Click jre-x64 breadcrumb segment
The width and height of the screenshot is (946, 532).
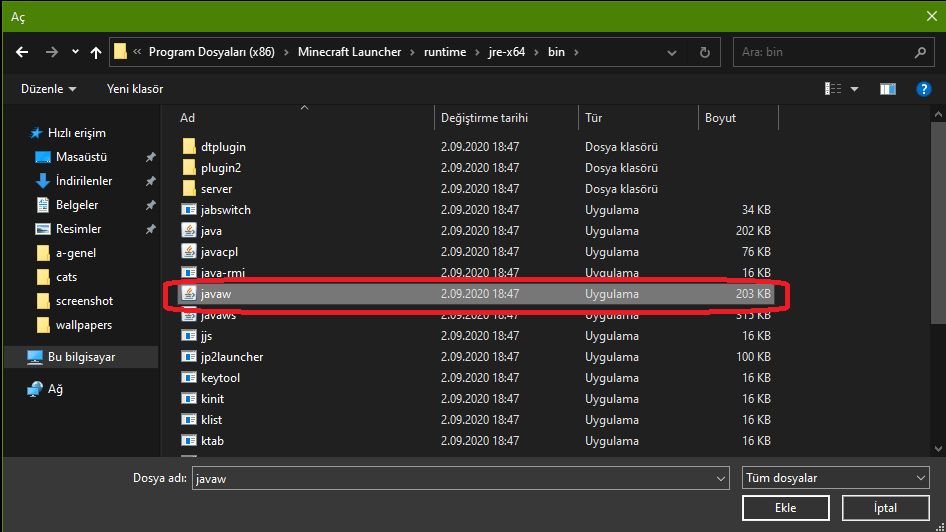click(507, 52)
